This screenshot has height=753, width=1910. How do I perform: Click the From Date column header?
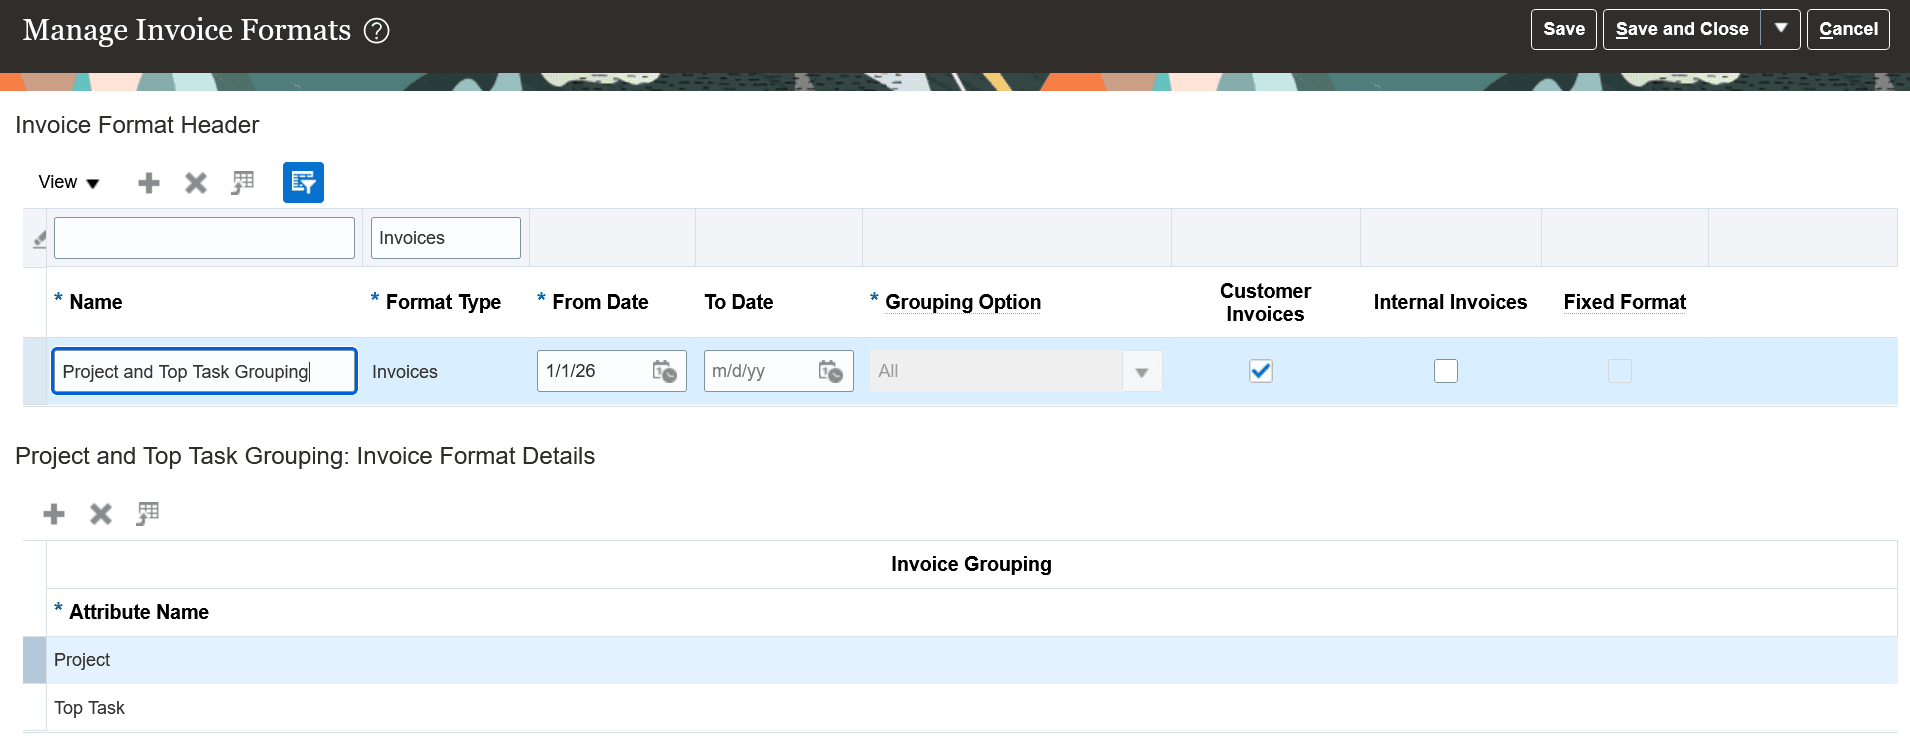coord(600,302)
